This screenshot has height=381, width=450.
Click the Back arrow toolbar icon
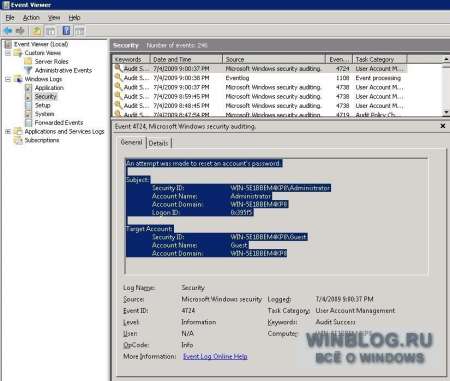(8, 31)
